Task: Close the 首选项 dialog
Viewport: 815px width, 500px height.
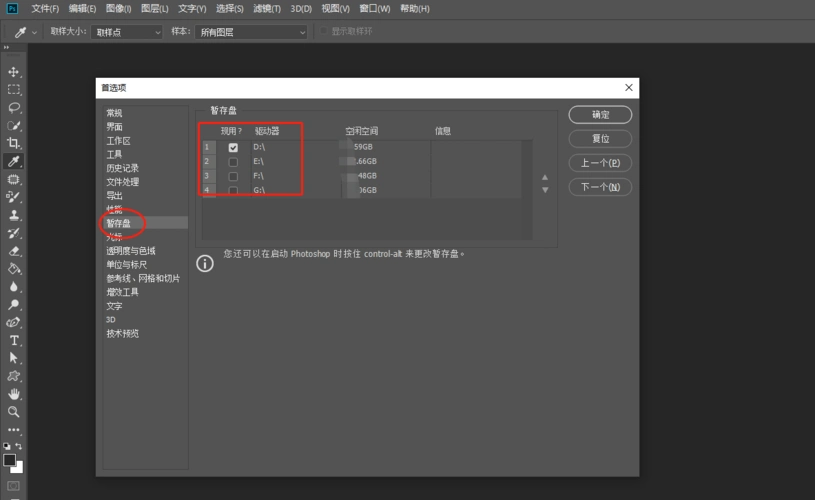Action: [629, 87]
